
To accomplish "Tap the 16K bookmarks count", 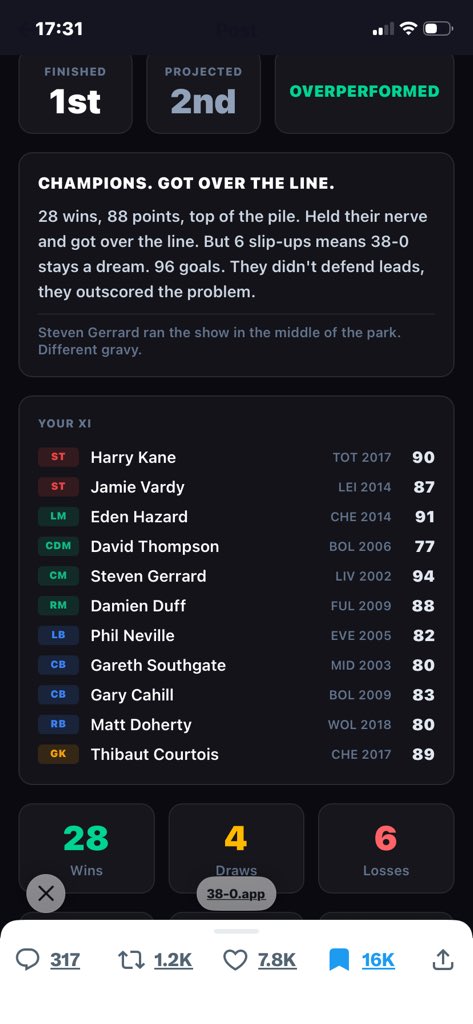I will pyautogui.click(x=378, y=960).
